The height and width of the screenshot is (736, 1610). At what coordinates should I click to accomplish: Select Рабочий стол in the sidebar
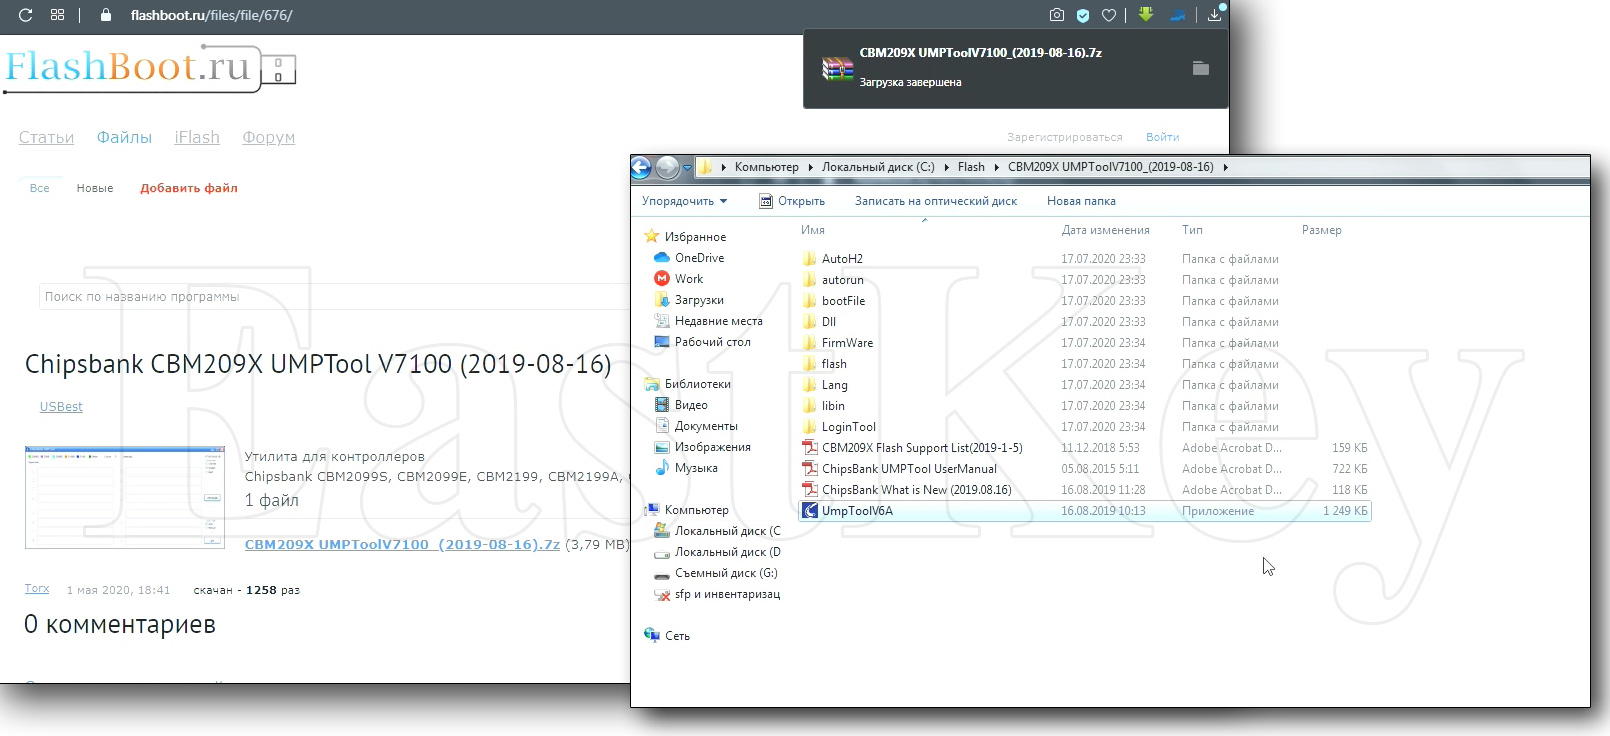[712, 342]
